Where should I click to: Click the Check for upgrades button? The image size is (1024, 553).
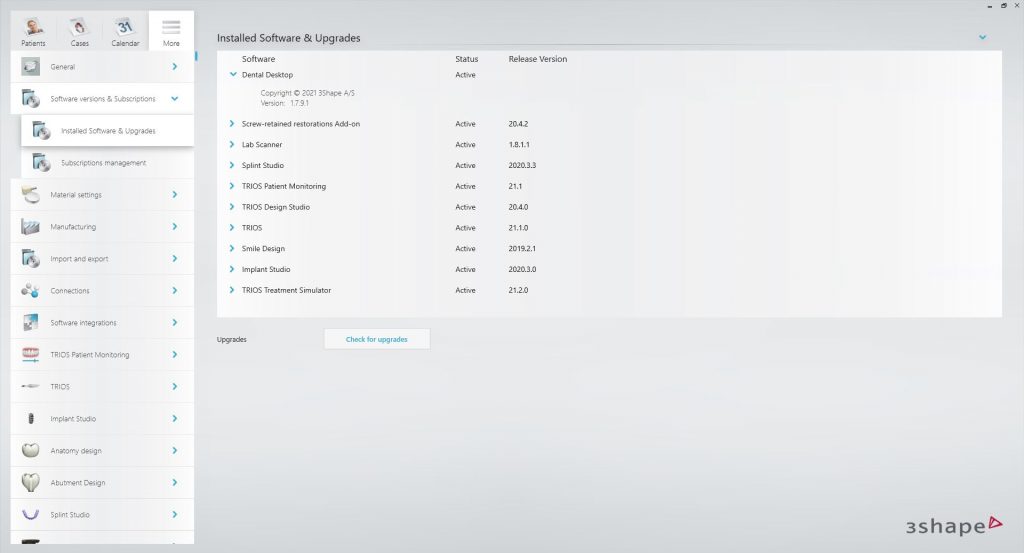coord(377,340)
